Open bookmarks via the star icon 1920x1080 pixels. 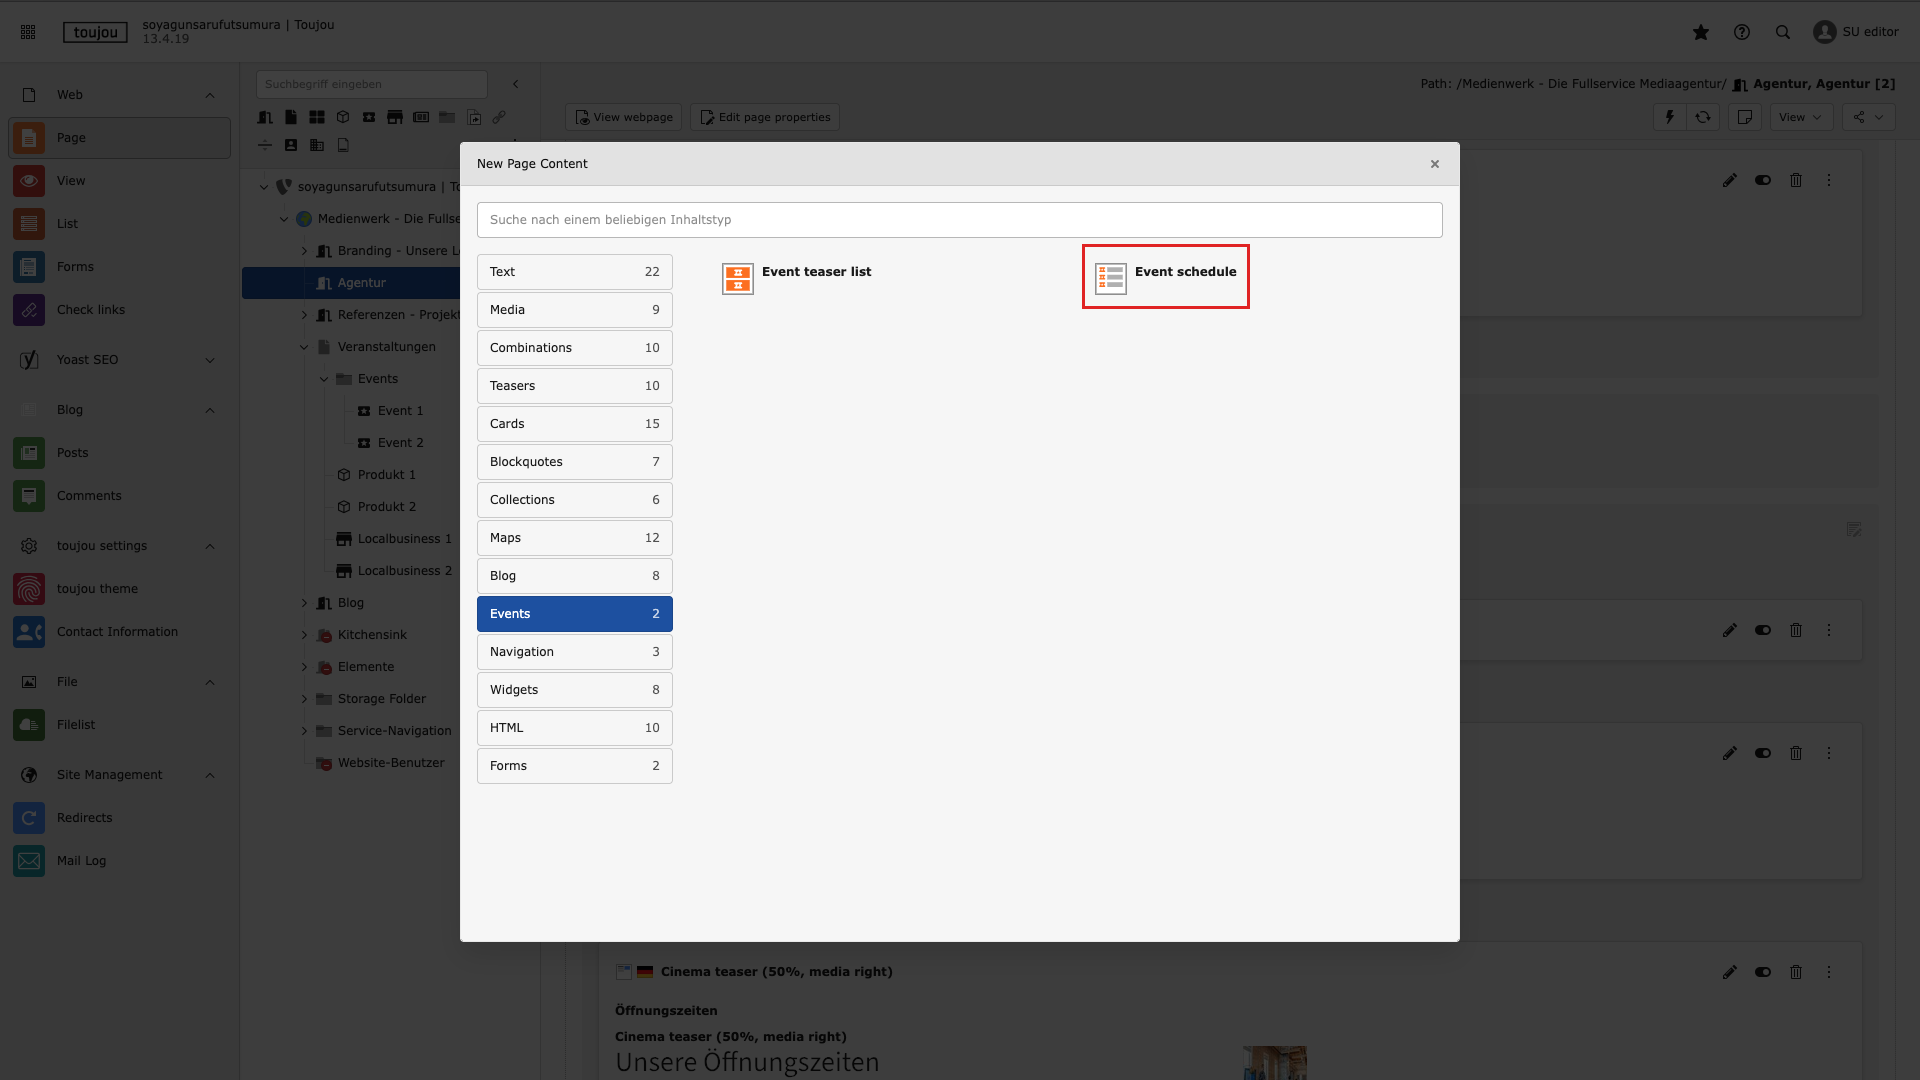[1700, 32]
